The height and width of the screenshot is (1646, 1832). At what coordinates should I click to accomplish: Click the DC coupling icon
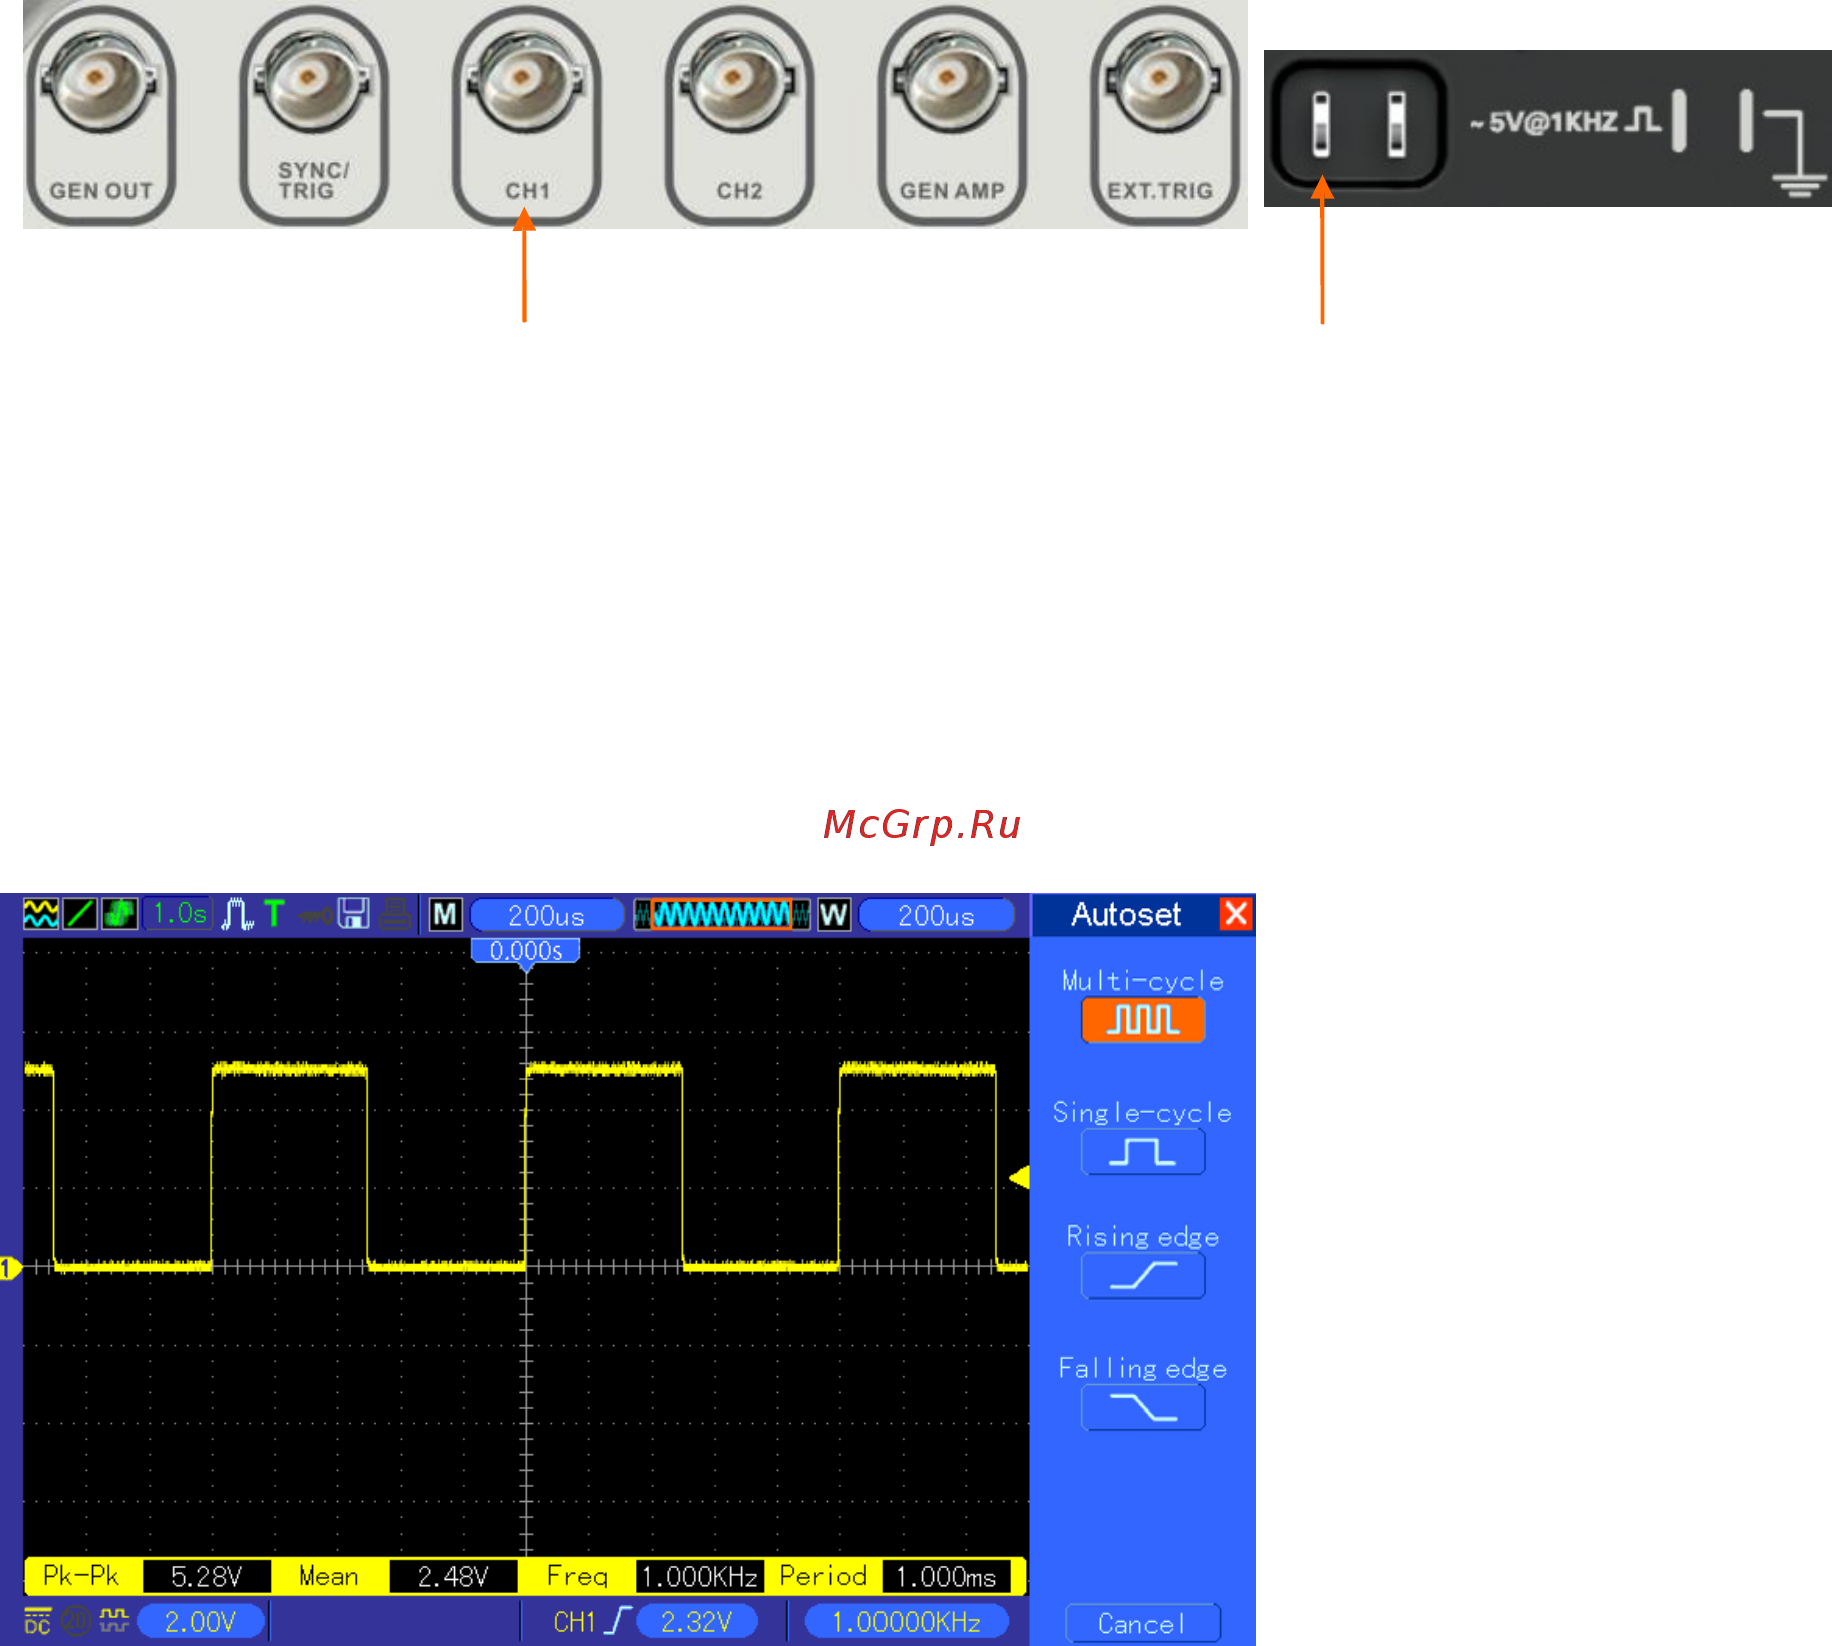click(x=37, y=1621)
